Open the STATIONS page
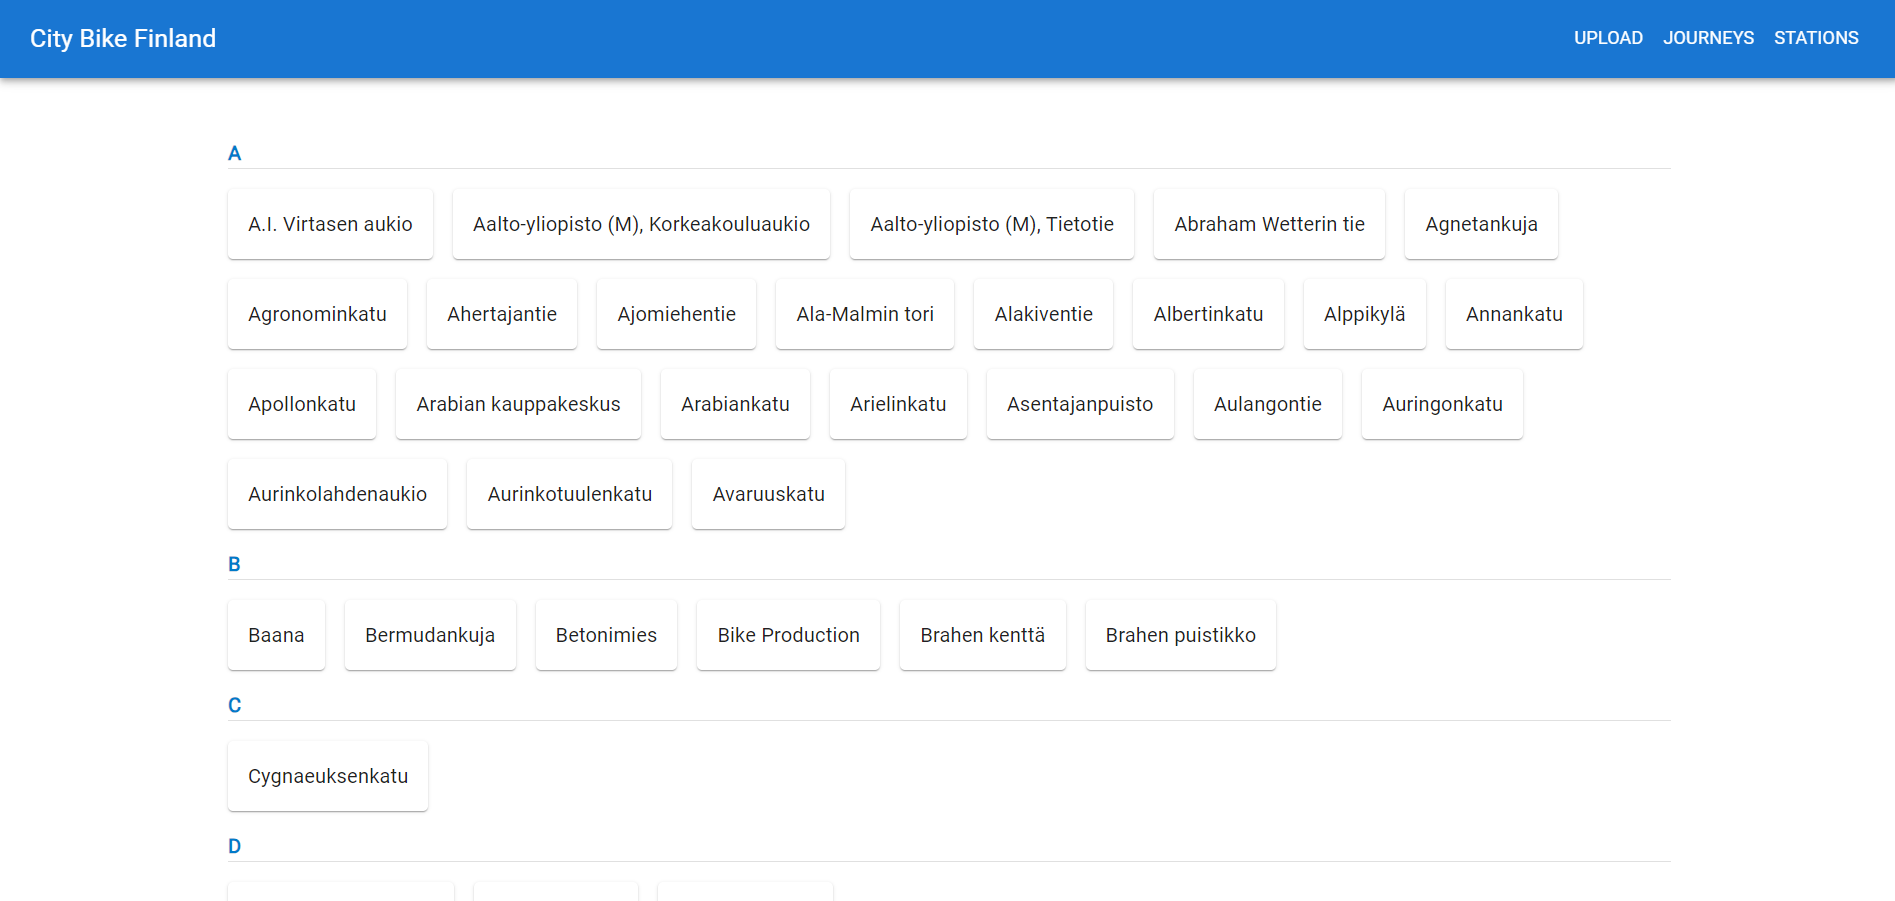Screen dimensions: 1895x901 [1816, 38]
